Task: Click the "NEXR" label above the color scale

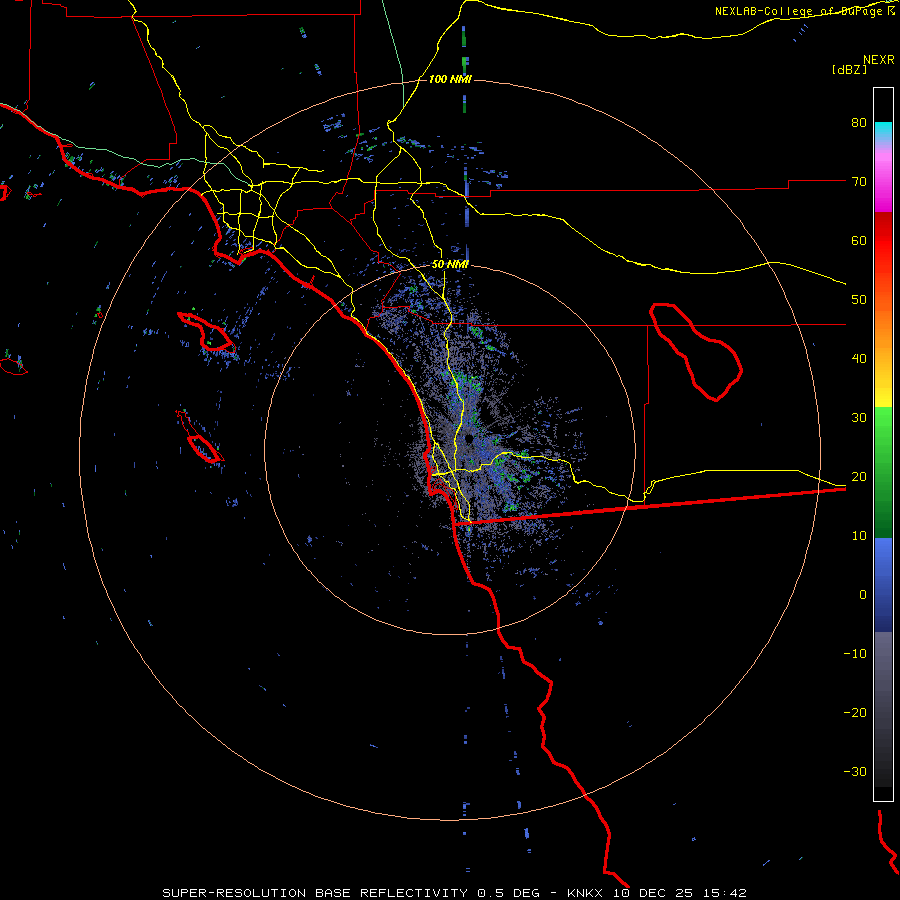Action: coord(879,60)
